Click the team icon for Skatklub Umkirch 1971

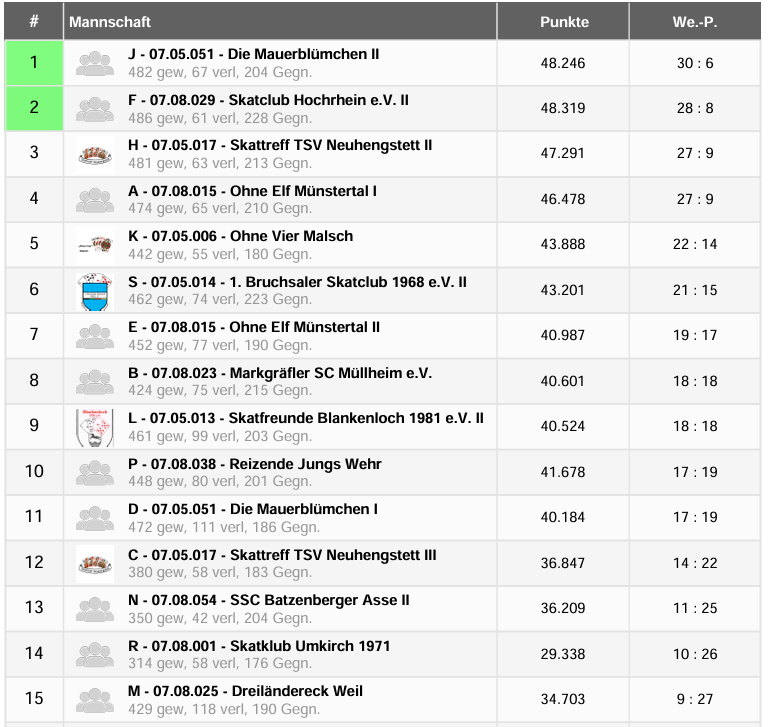(95, 654)
